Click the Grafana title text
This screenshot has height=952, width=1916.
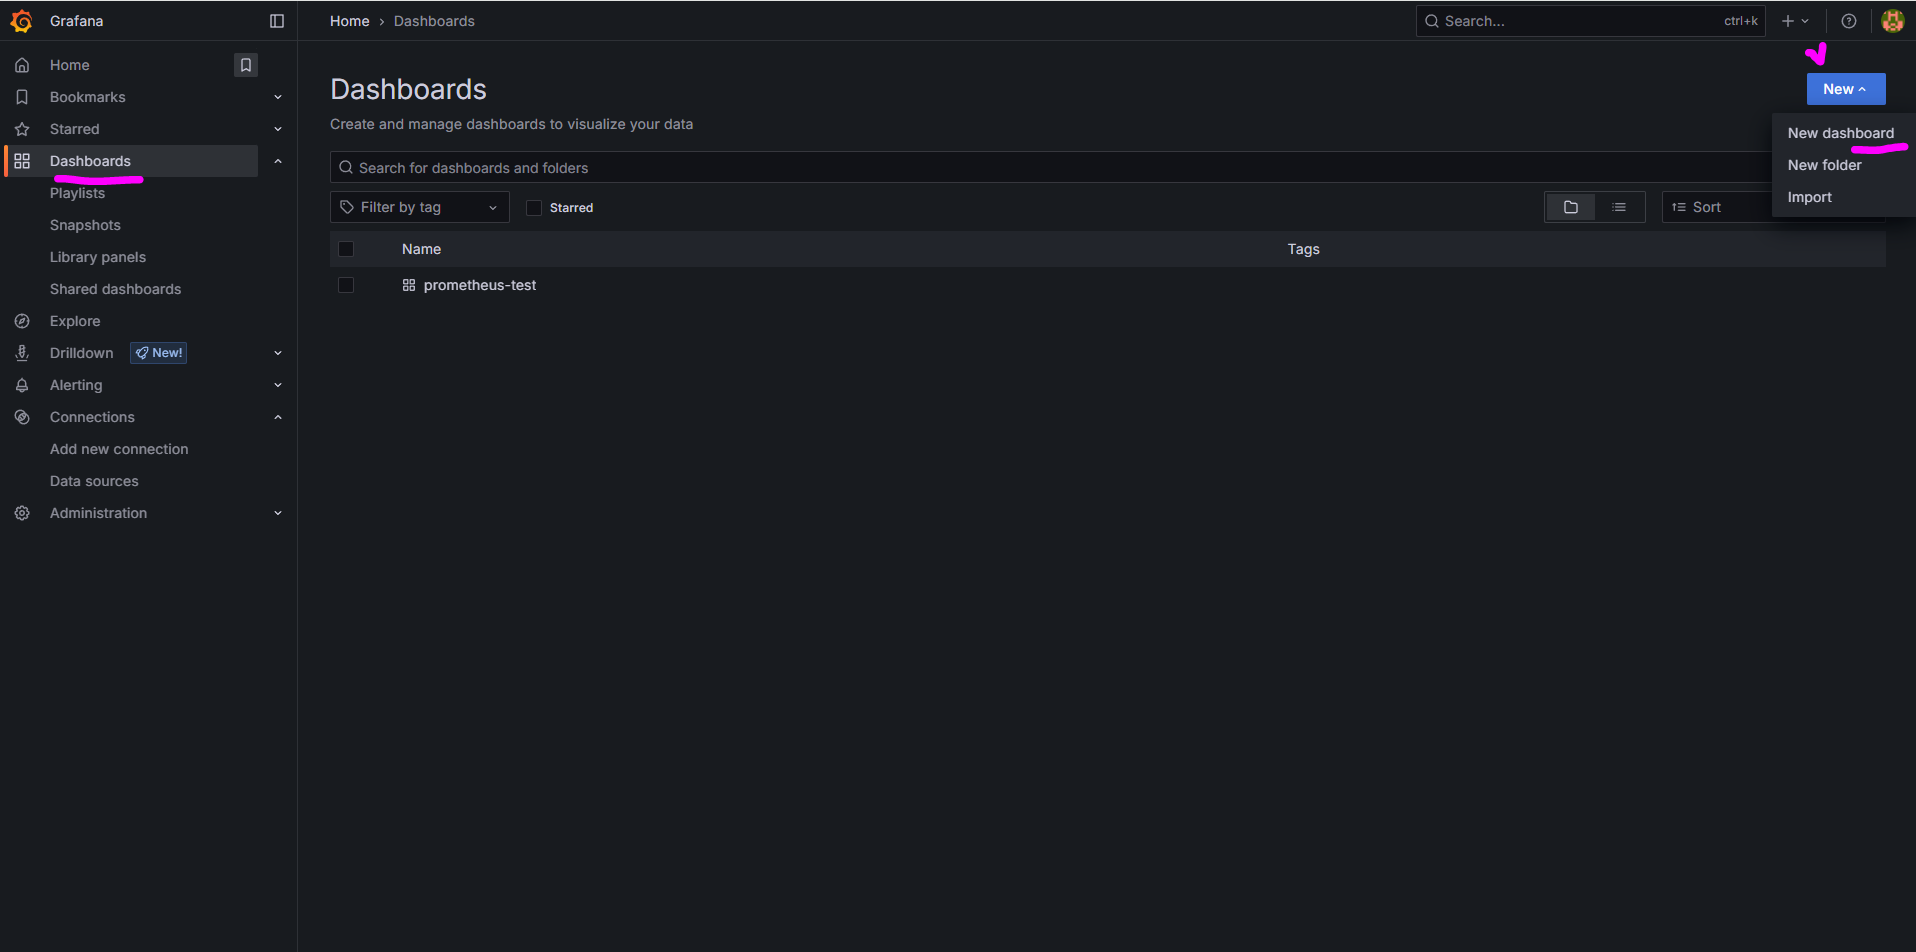77,21
